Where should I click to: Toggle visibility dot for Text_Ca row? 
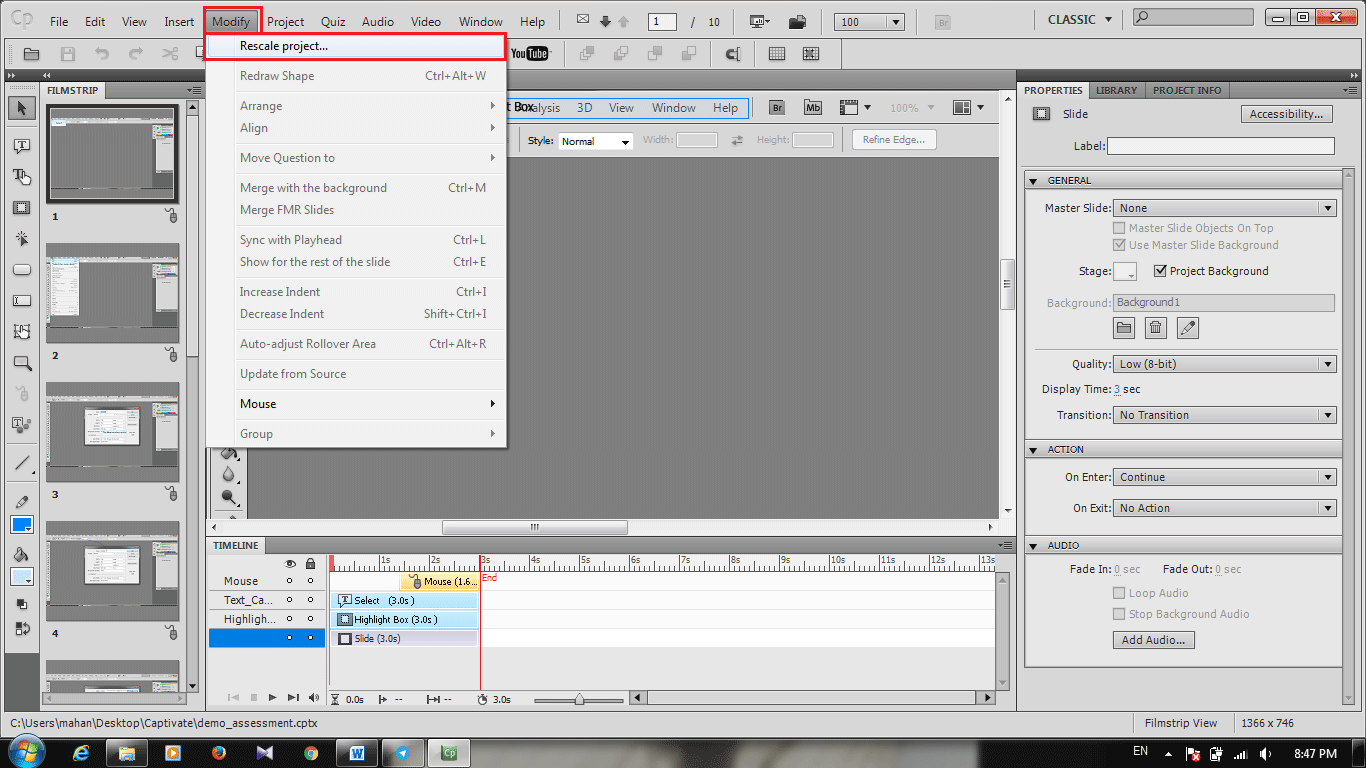[290, 600]
